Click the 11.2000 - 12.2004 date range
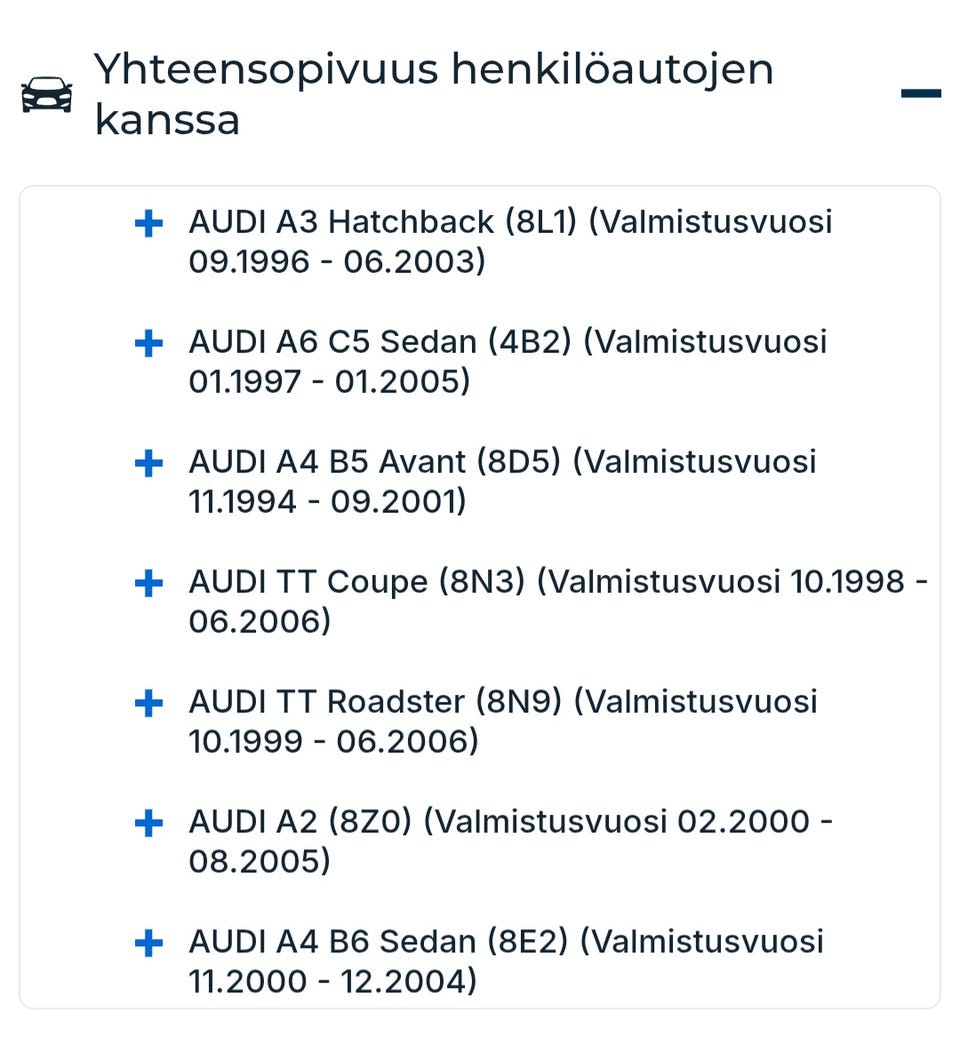Screen dimensions: 960x1052 [332, 982]
